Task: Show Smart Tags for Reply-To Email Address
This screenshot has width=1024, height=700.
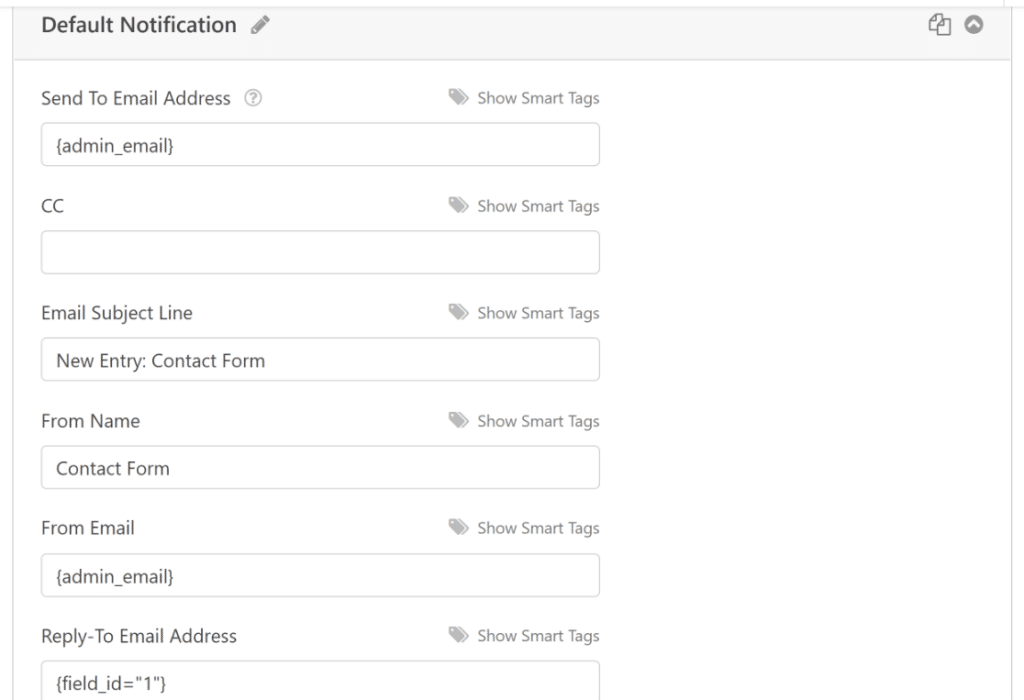Action: click(537, 636)
